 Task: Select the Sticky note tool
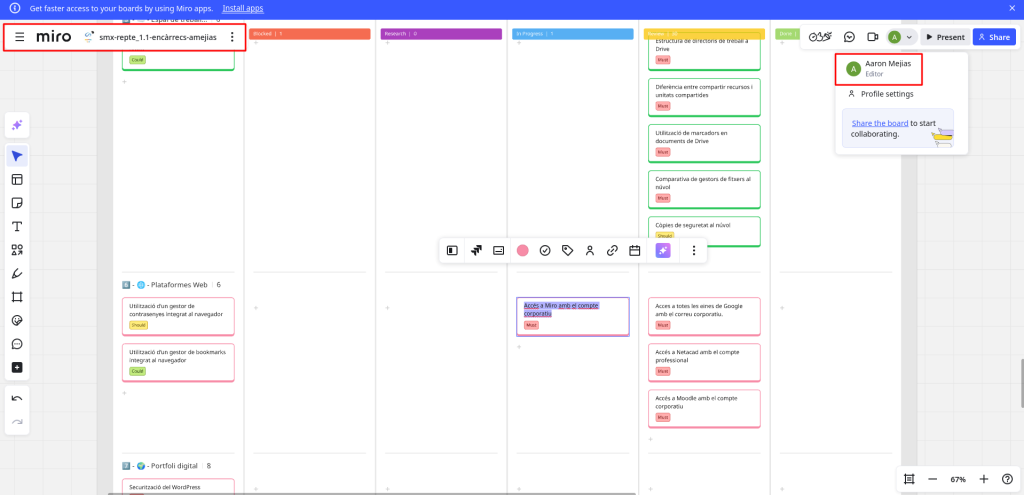(17, 203)
